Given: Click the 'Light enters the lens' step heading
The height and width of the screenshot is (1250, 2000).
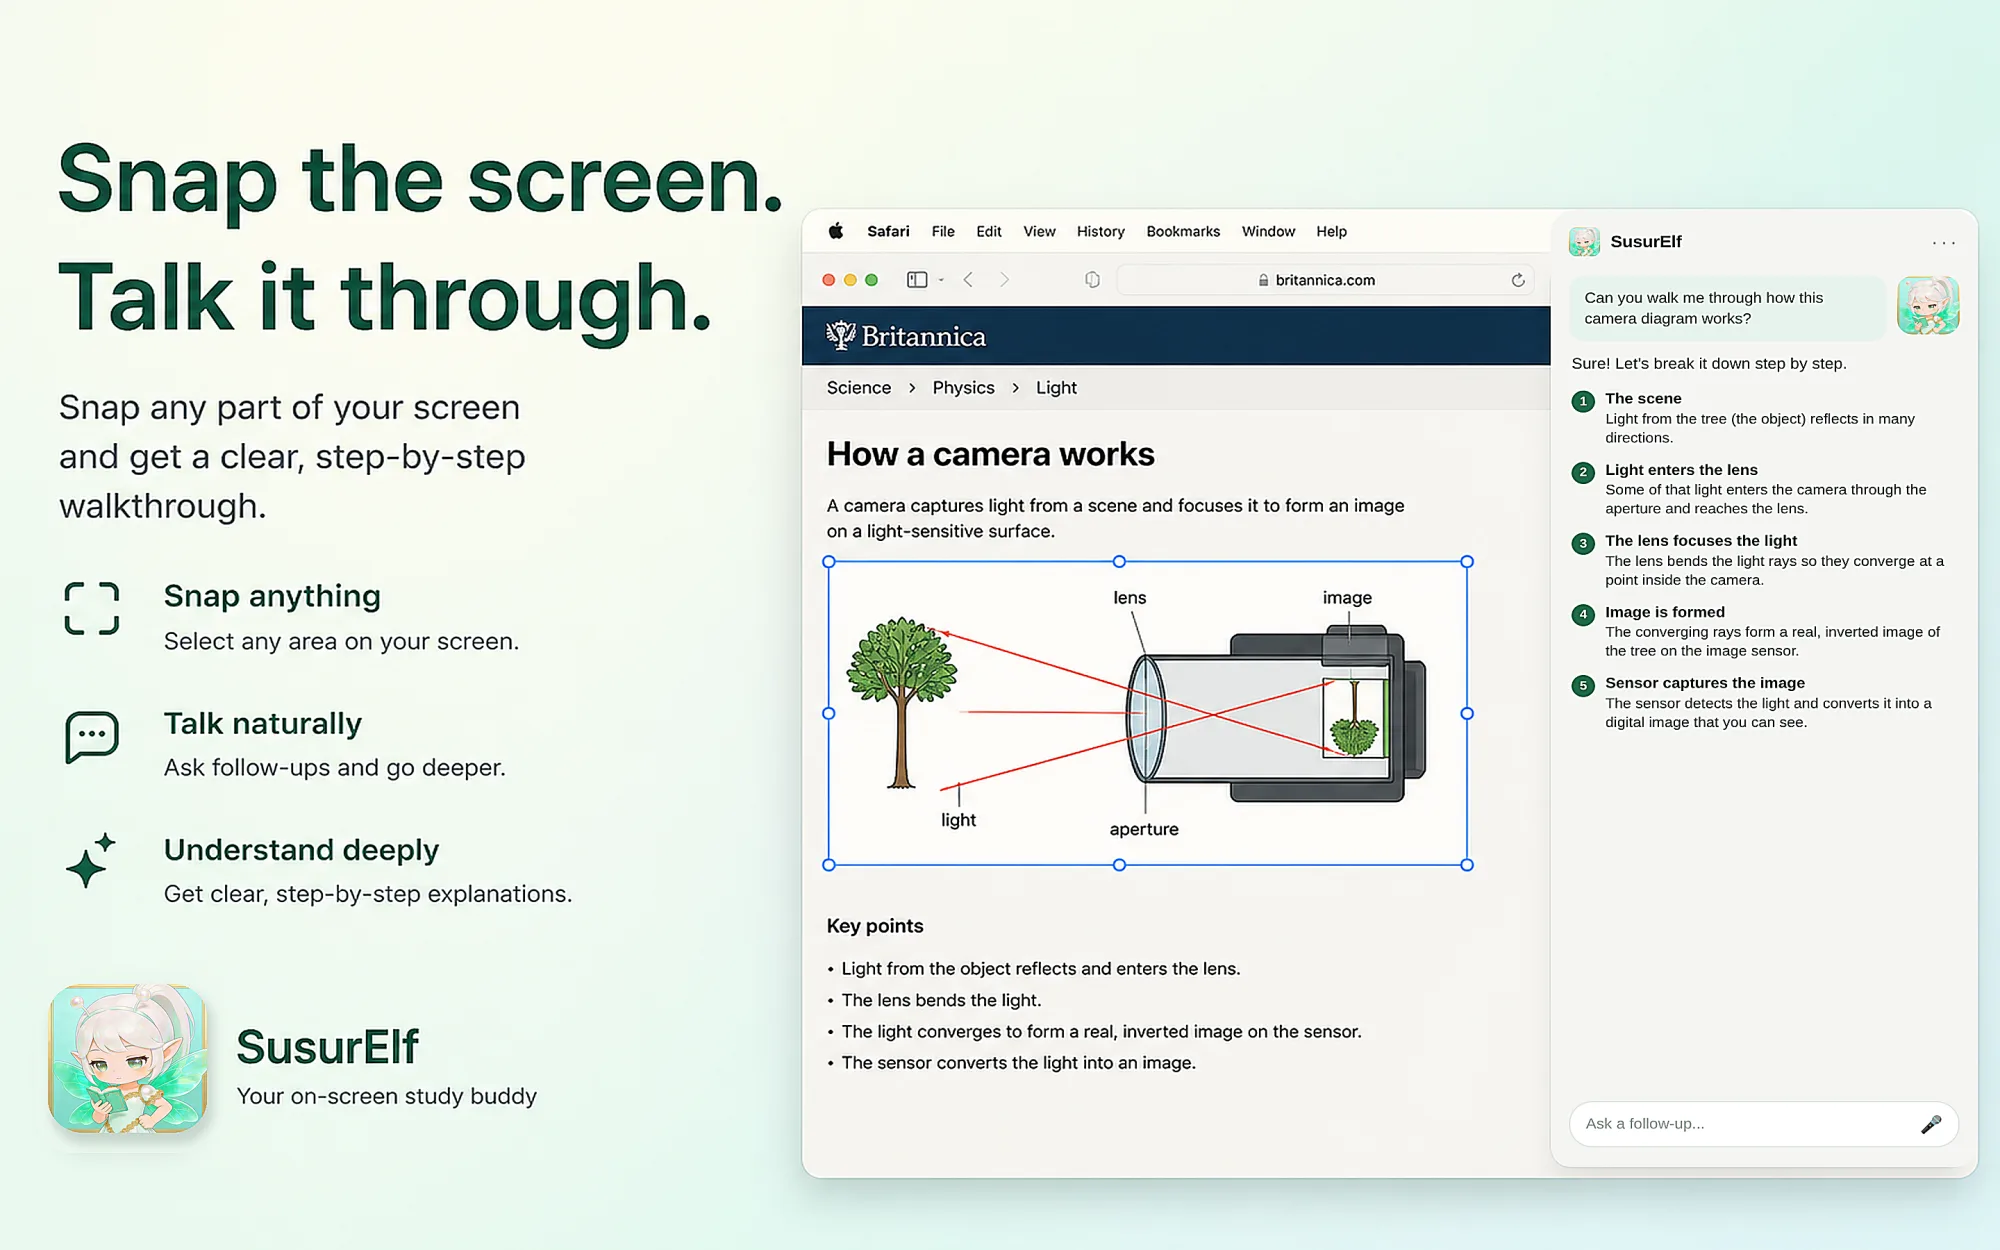Looking at the screenshot, I should pyautogui.click(x=1681, y=470).
